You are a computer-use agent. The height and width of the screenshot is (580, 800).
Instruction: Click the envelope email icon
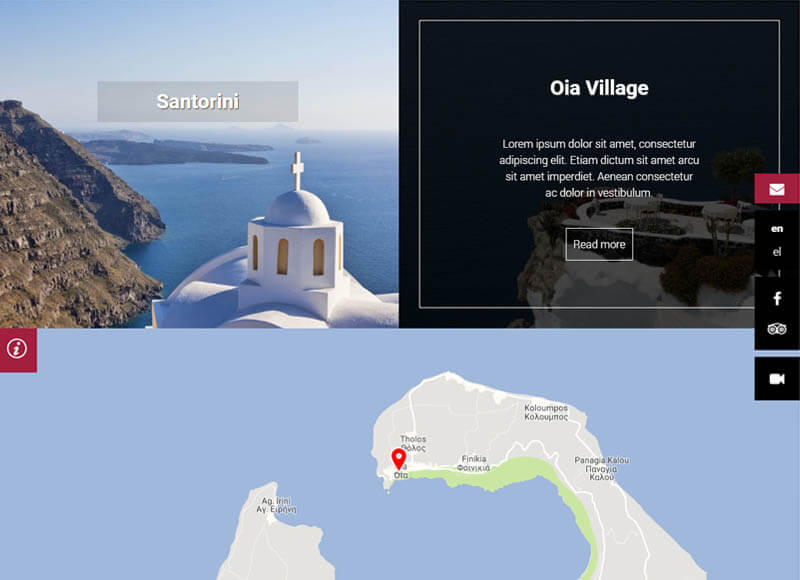(x=777, y=189)
